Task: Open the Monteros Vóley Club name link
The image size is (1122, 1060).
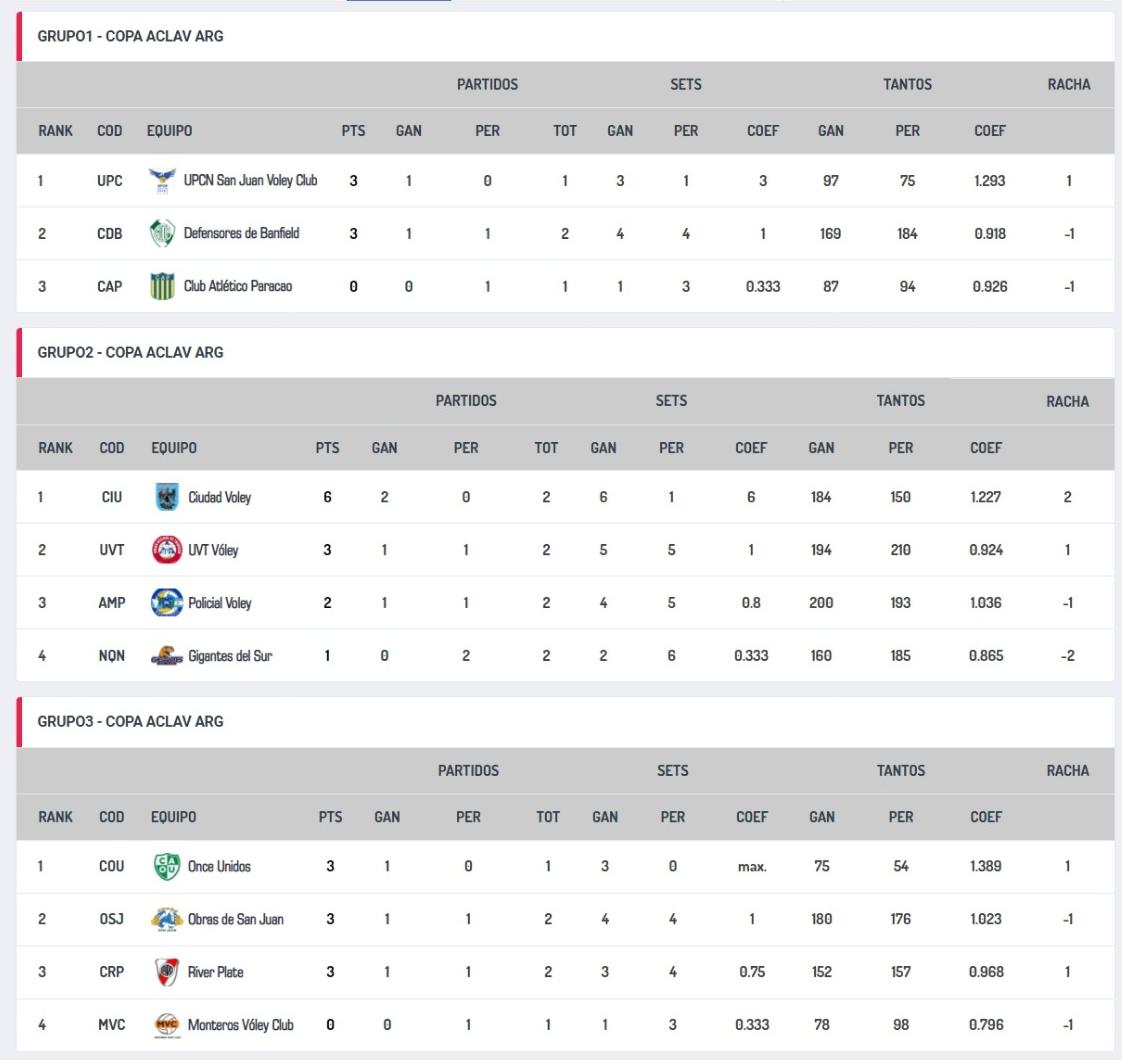Action: click(x=241, y=1025)
